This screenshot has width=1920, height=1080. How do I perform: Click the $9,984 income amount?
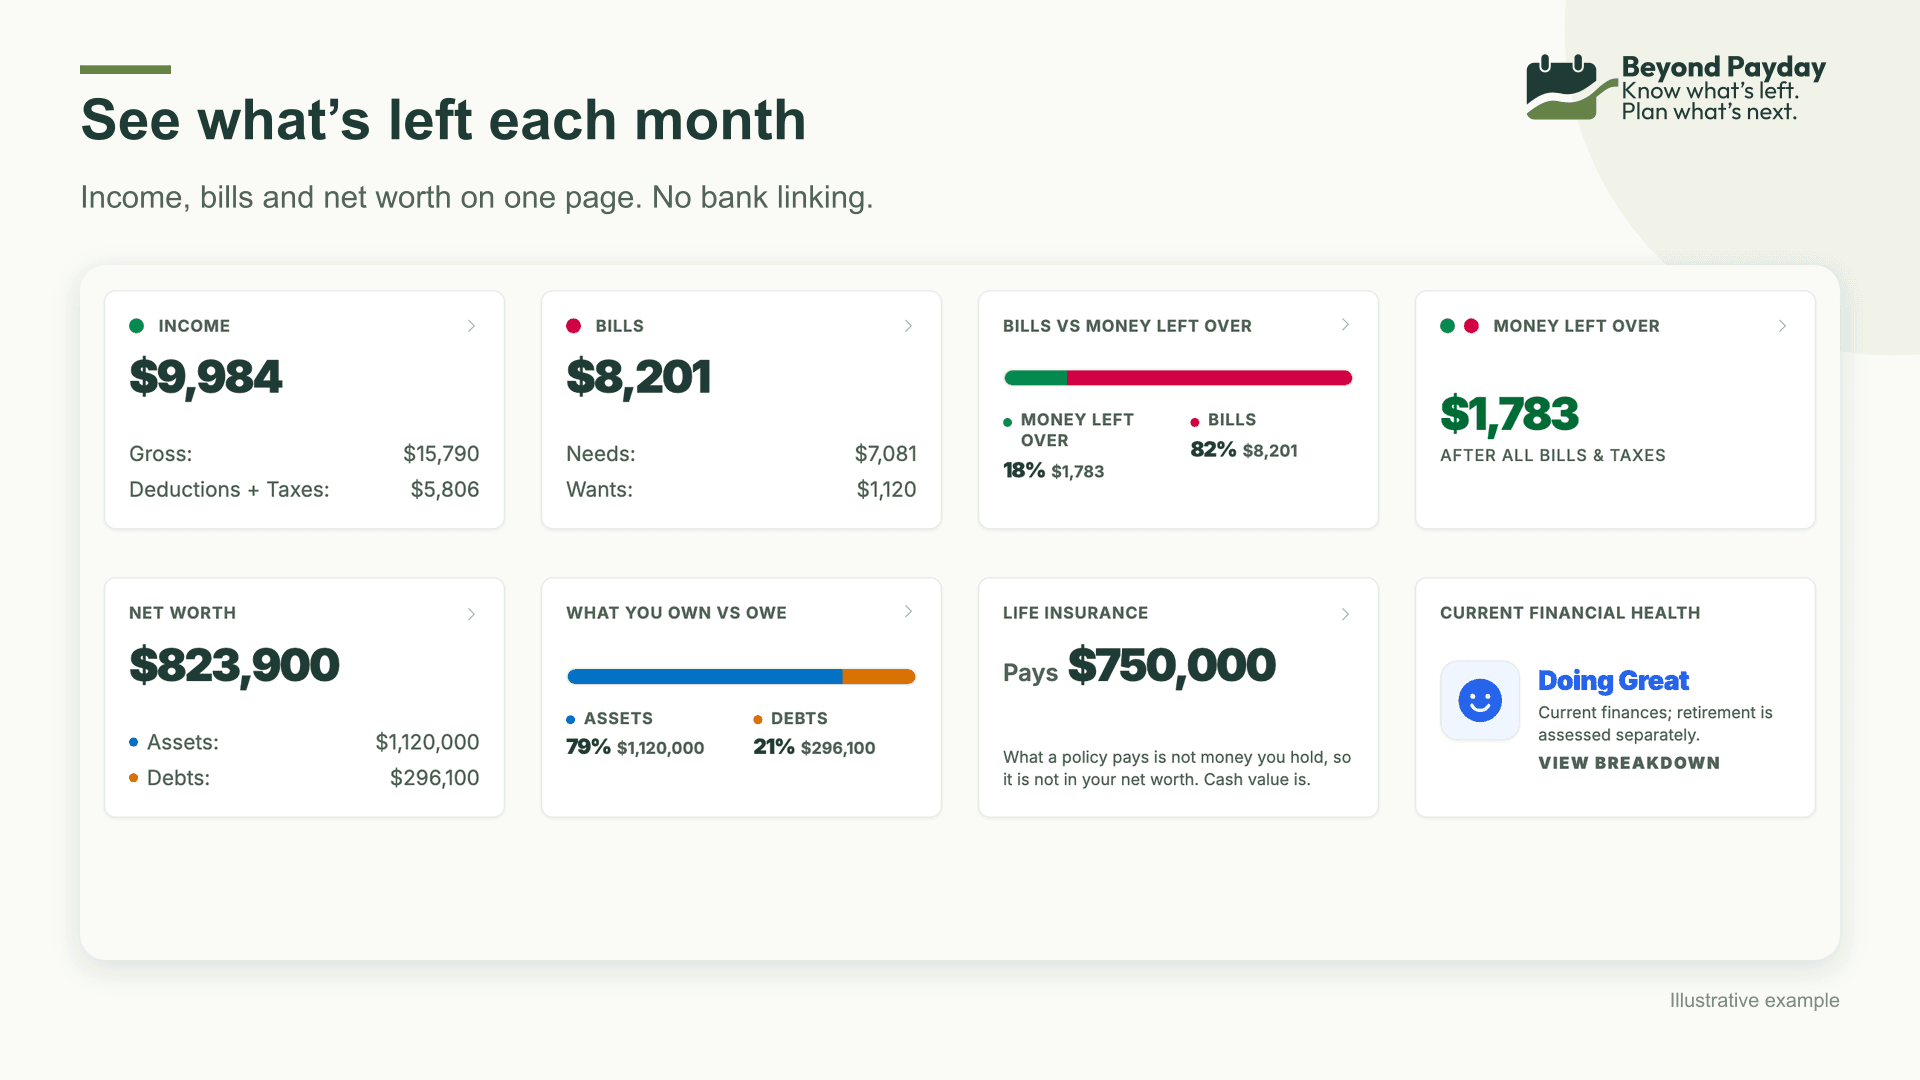tap(206, 377)
